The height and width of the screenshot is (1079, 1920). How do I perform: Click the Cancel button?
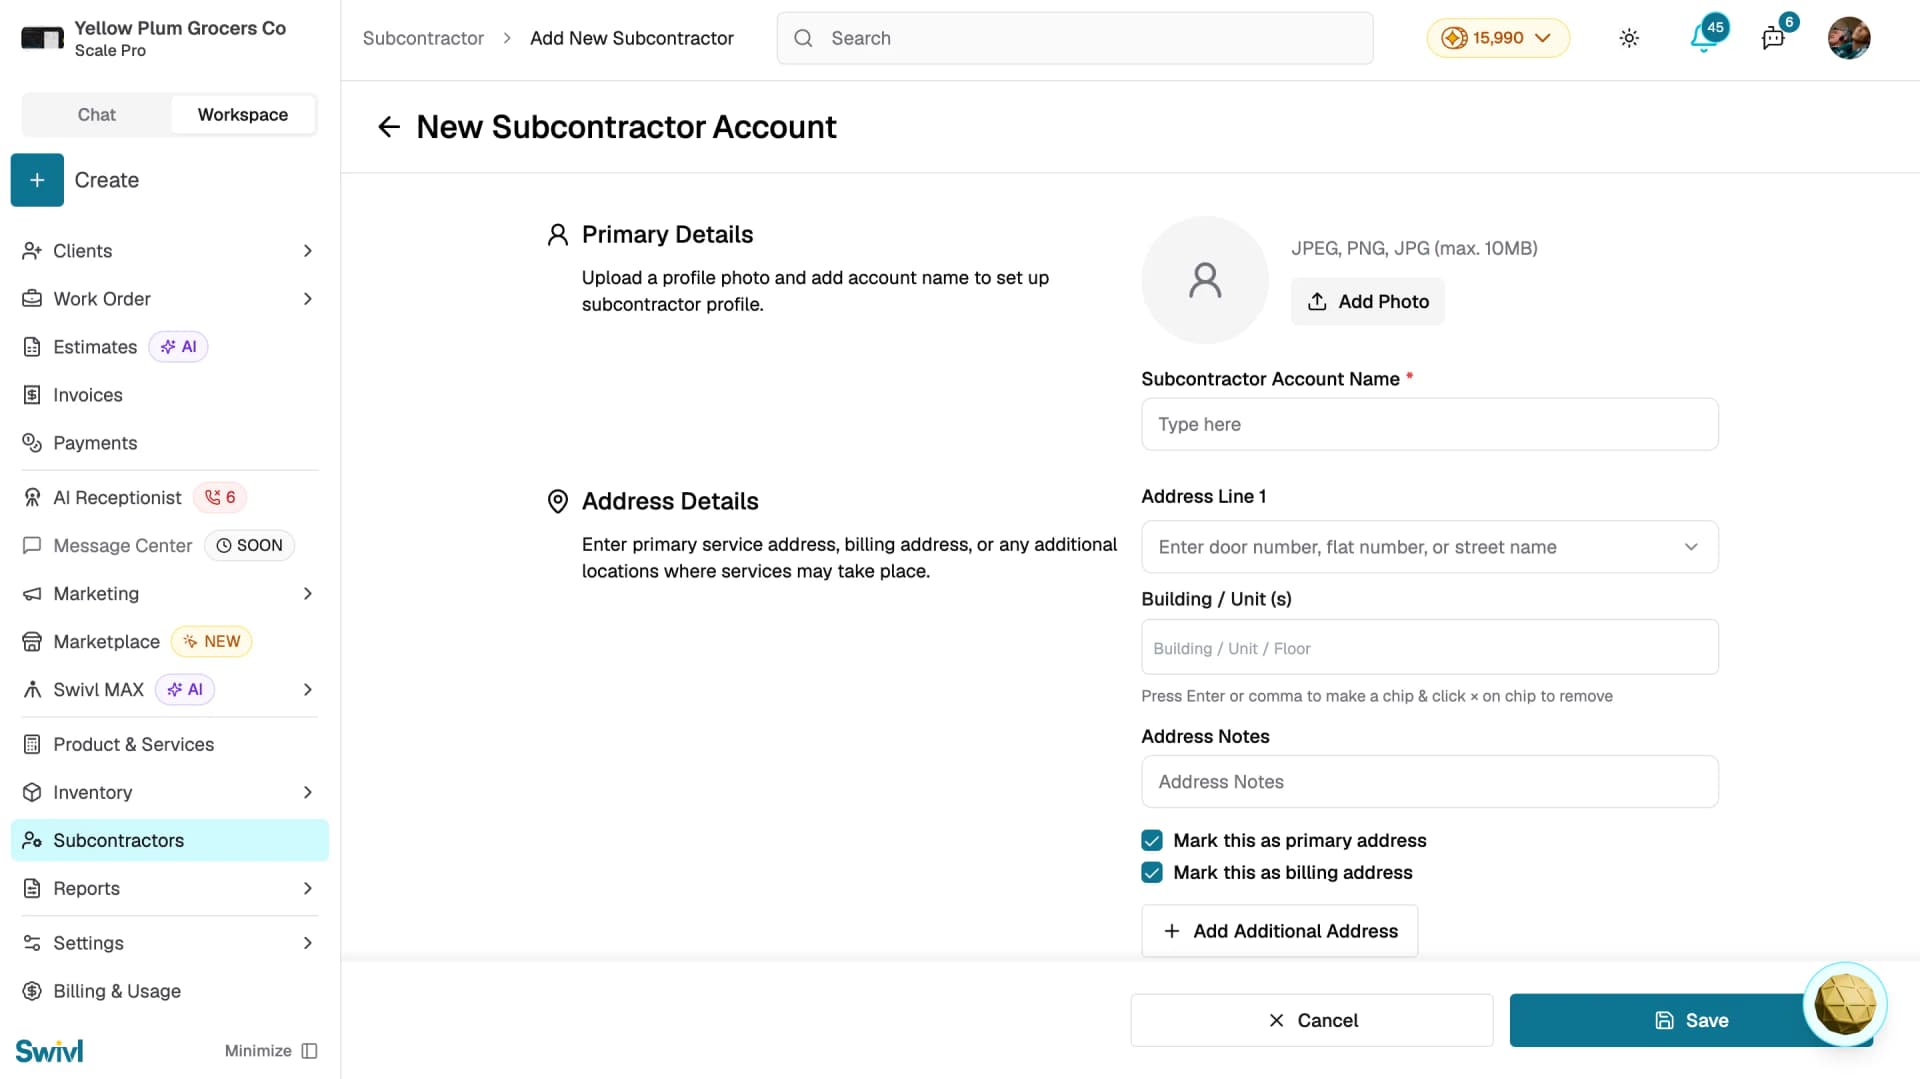[x=1312, y=1021]
